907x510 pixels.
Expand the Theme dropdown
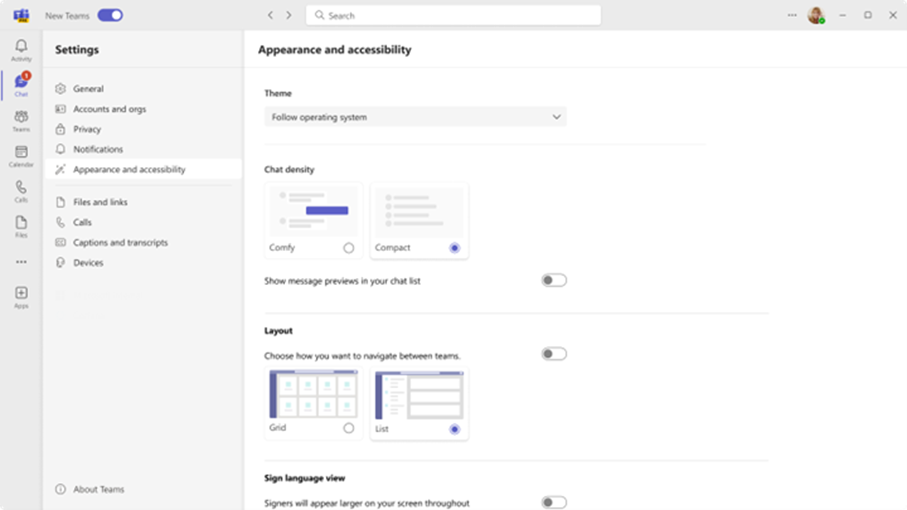[x=415, y=117]
